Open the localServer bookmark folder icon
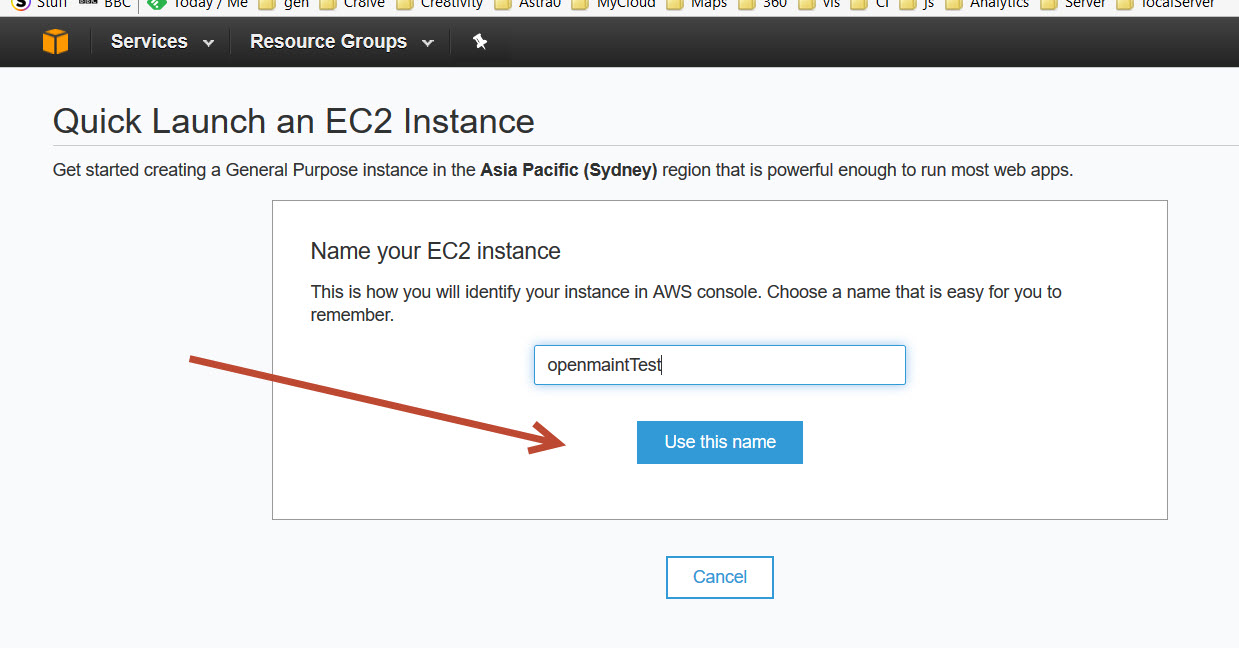This screenshot has height=648, width=1239. (x=1124, y=4)
